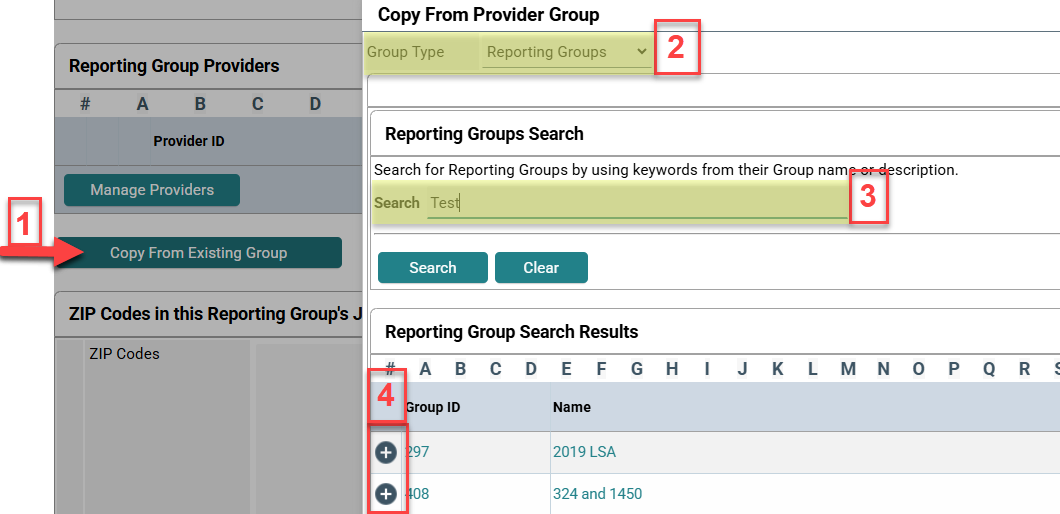The height and width of the screenshot is (514, 1060).
Task: Click plus icon beside group 408
Action: pos(385,494)
